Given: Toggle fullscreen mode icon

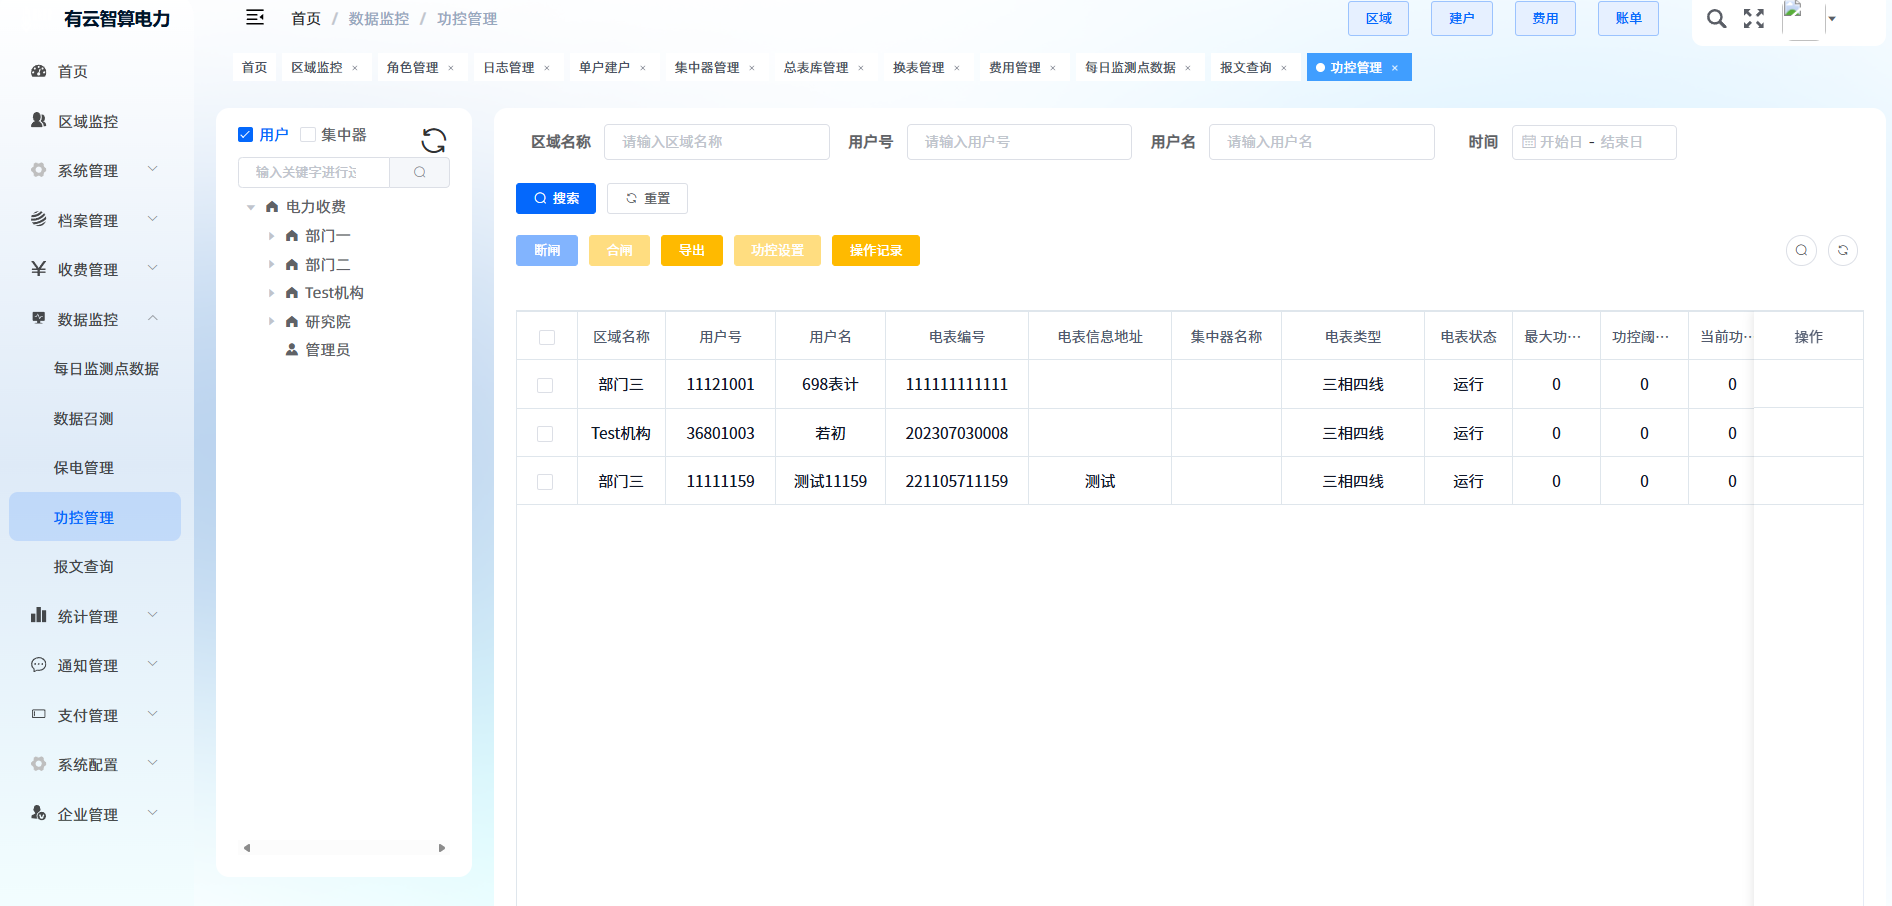Looking at the screenshot, I should (1754, 19).
